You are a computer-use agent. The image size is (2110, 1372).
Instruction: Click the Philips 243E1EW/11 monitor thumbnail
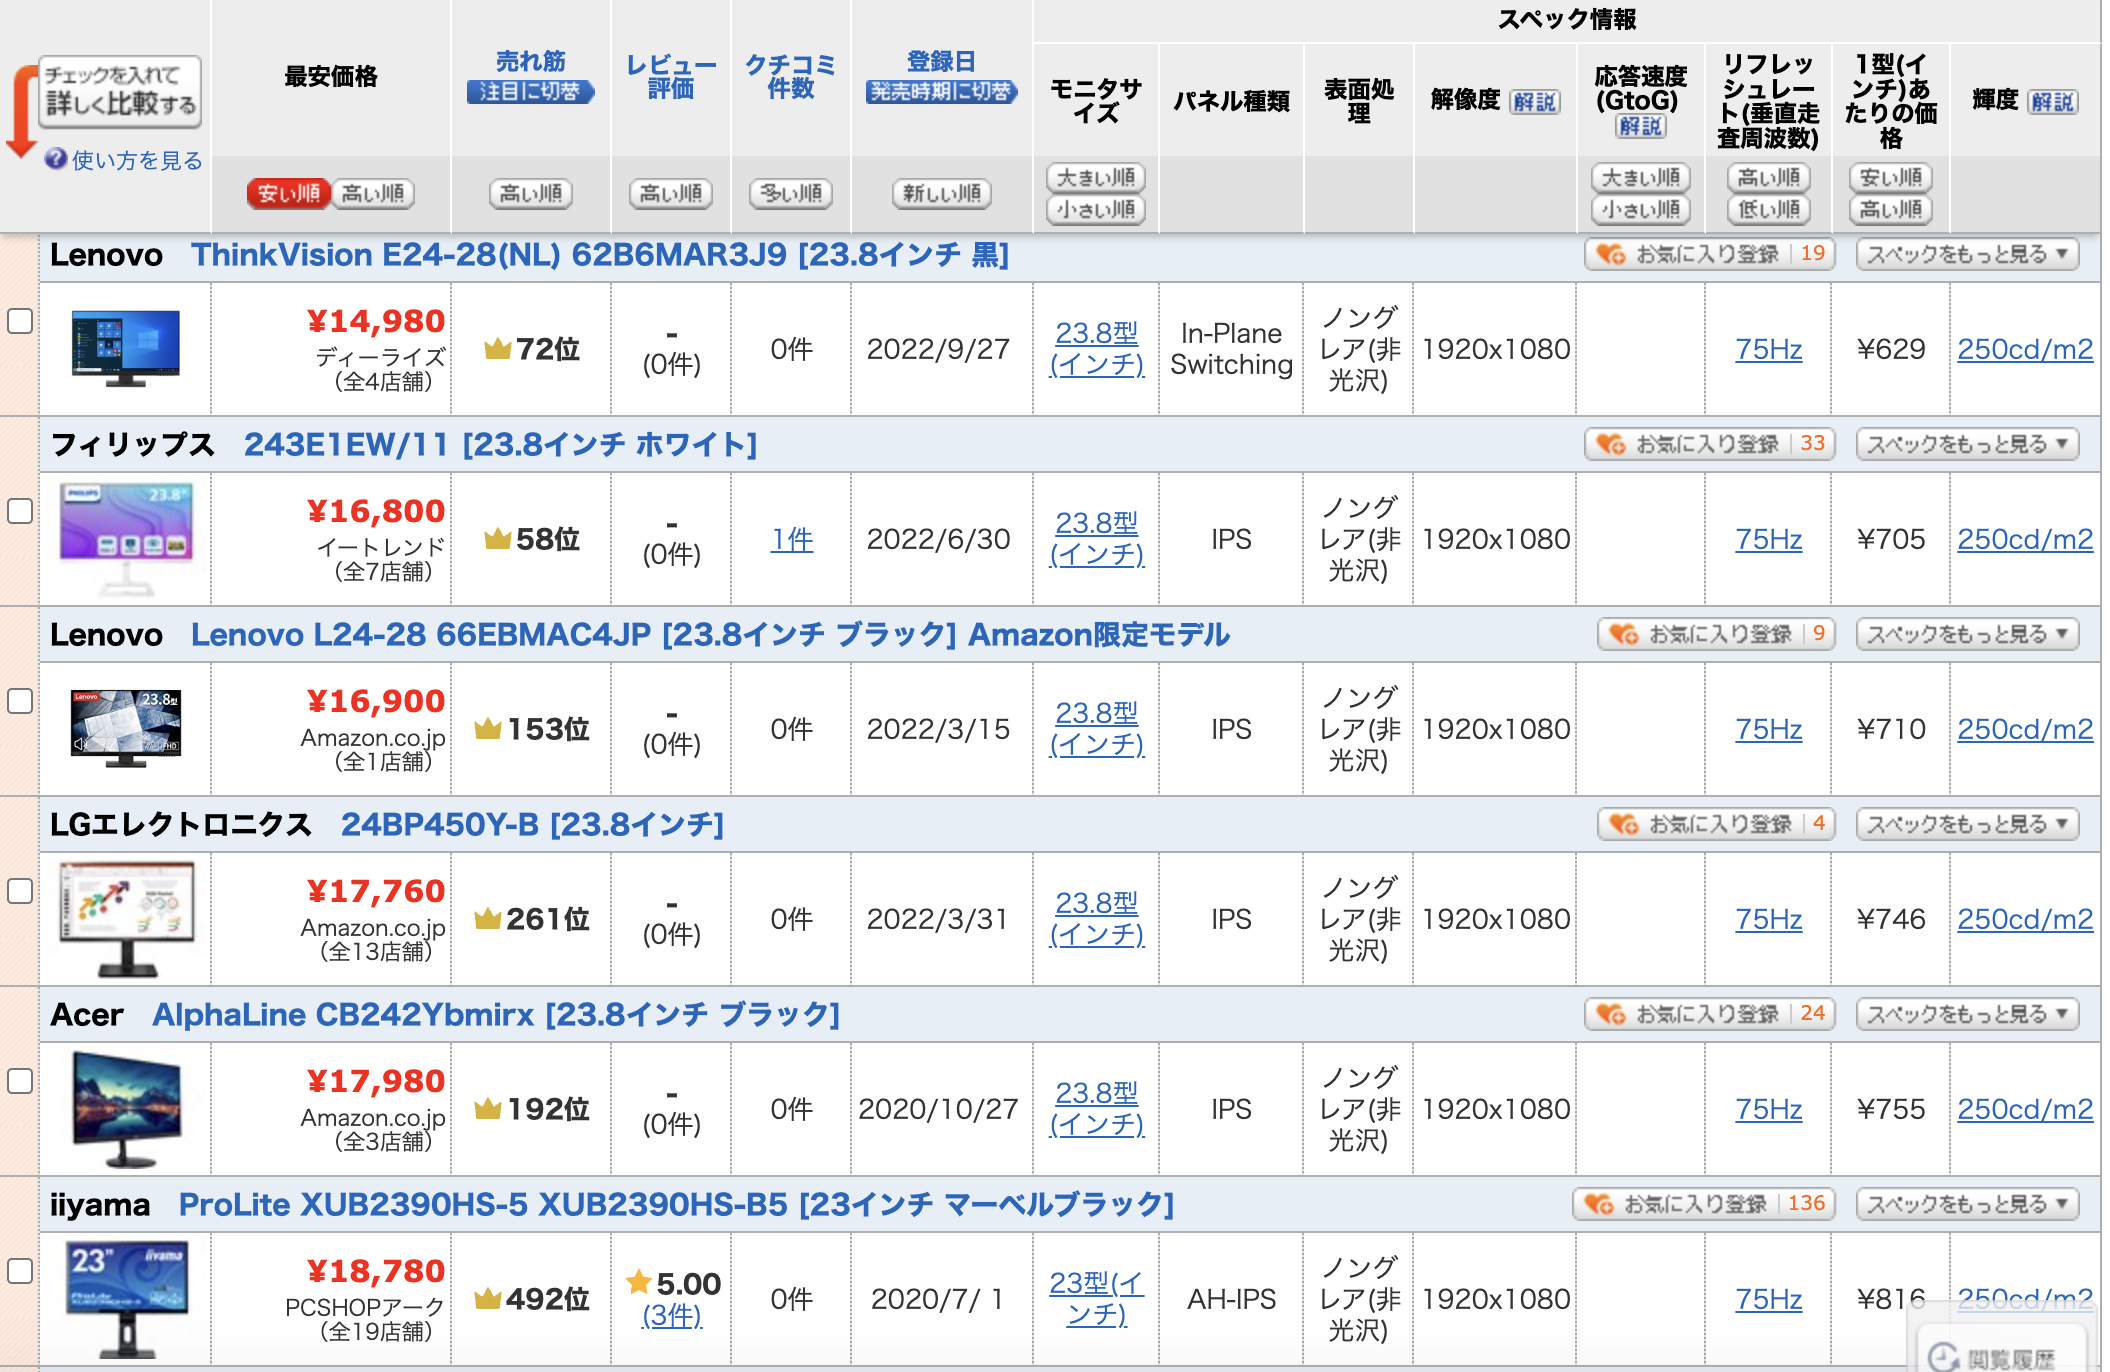(126, 538)
